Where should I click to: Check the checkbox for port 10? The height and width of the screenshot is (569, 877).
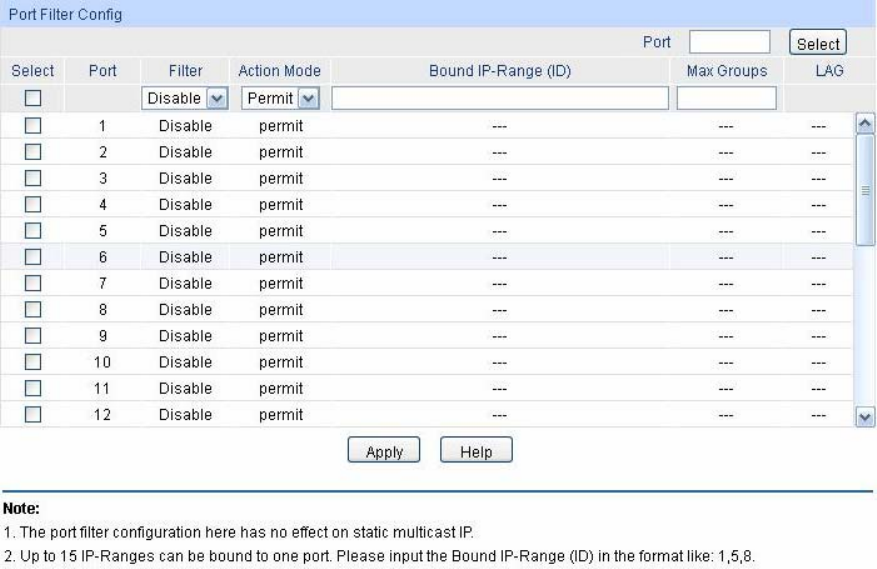click(32, 362)
